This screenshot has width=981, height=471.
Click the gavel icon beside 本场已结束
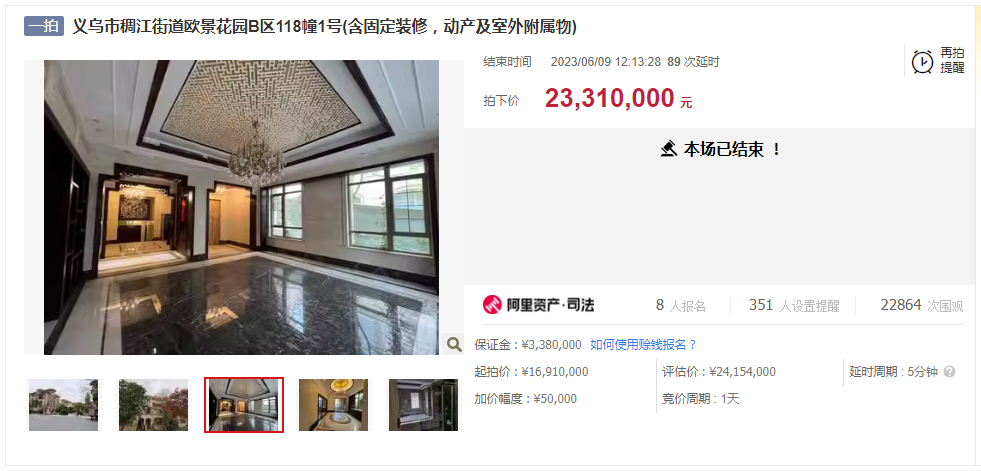coord(669,149)
